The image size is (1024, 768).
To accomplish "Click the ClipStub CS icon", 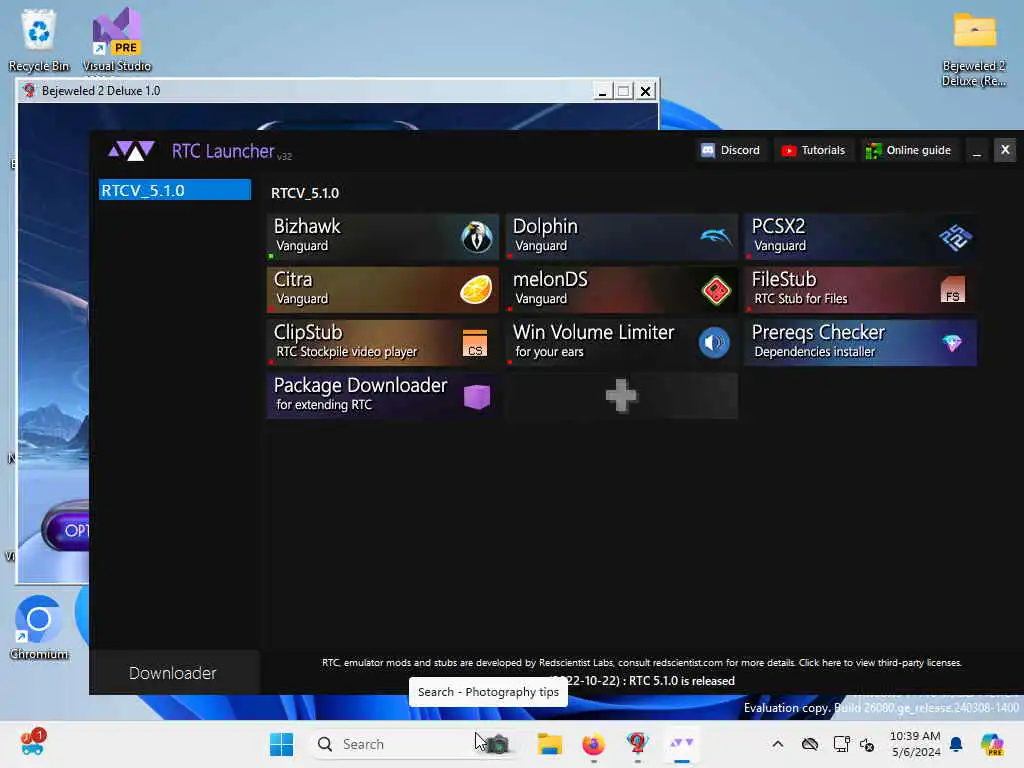I will tap(475, 343).
